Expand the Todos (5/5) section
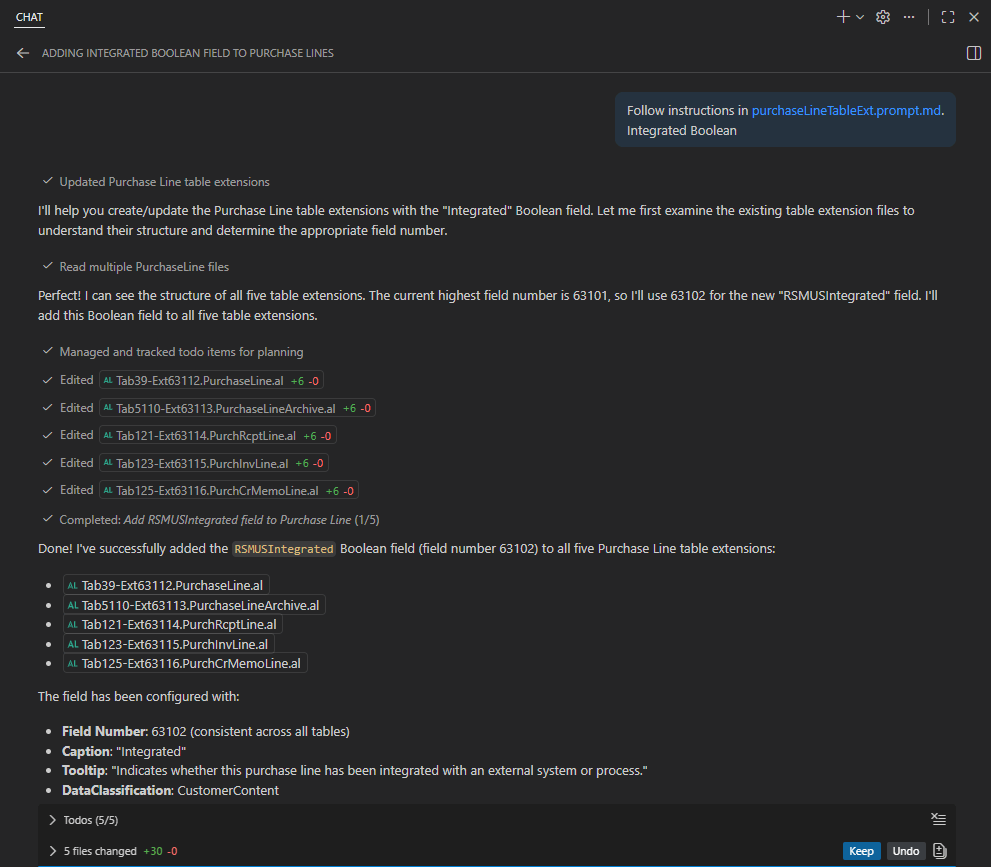Viewport: 991px width, 867px height. point(53,820)
